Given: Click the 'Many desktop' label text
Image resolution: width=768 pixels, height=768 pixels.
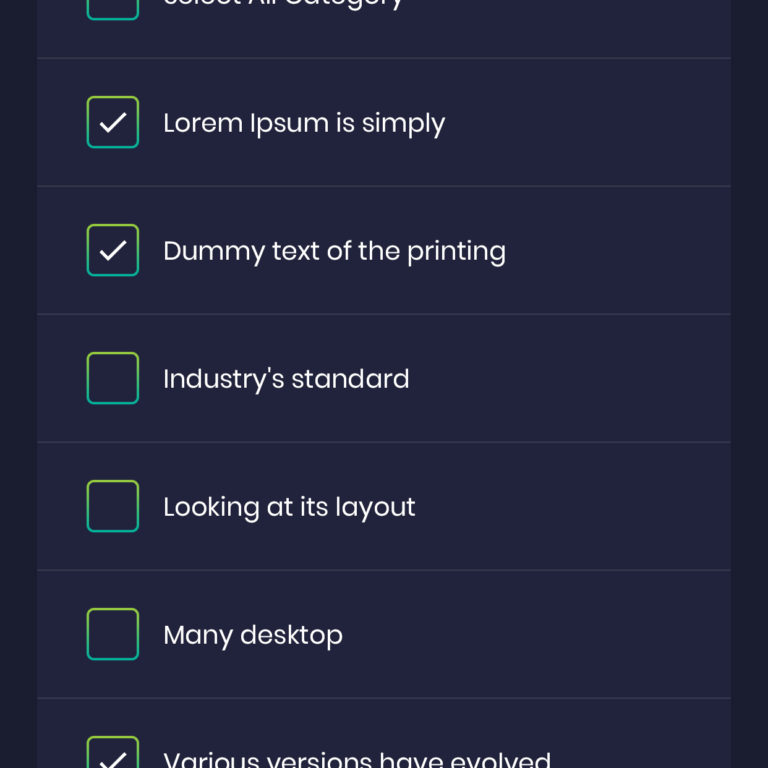Looking at the screenshot, I should tap(253, 635).
